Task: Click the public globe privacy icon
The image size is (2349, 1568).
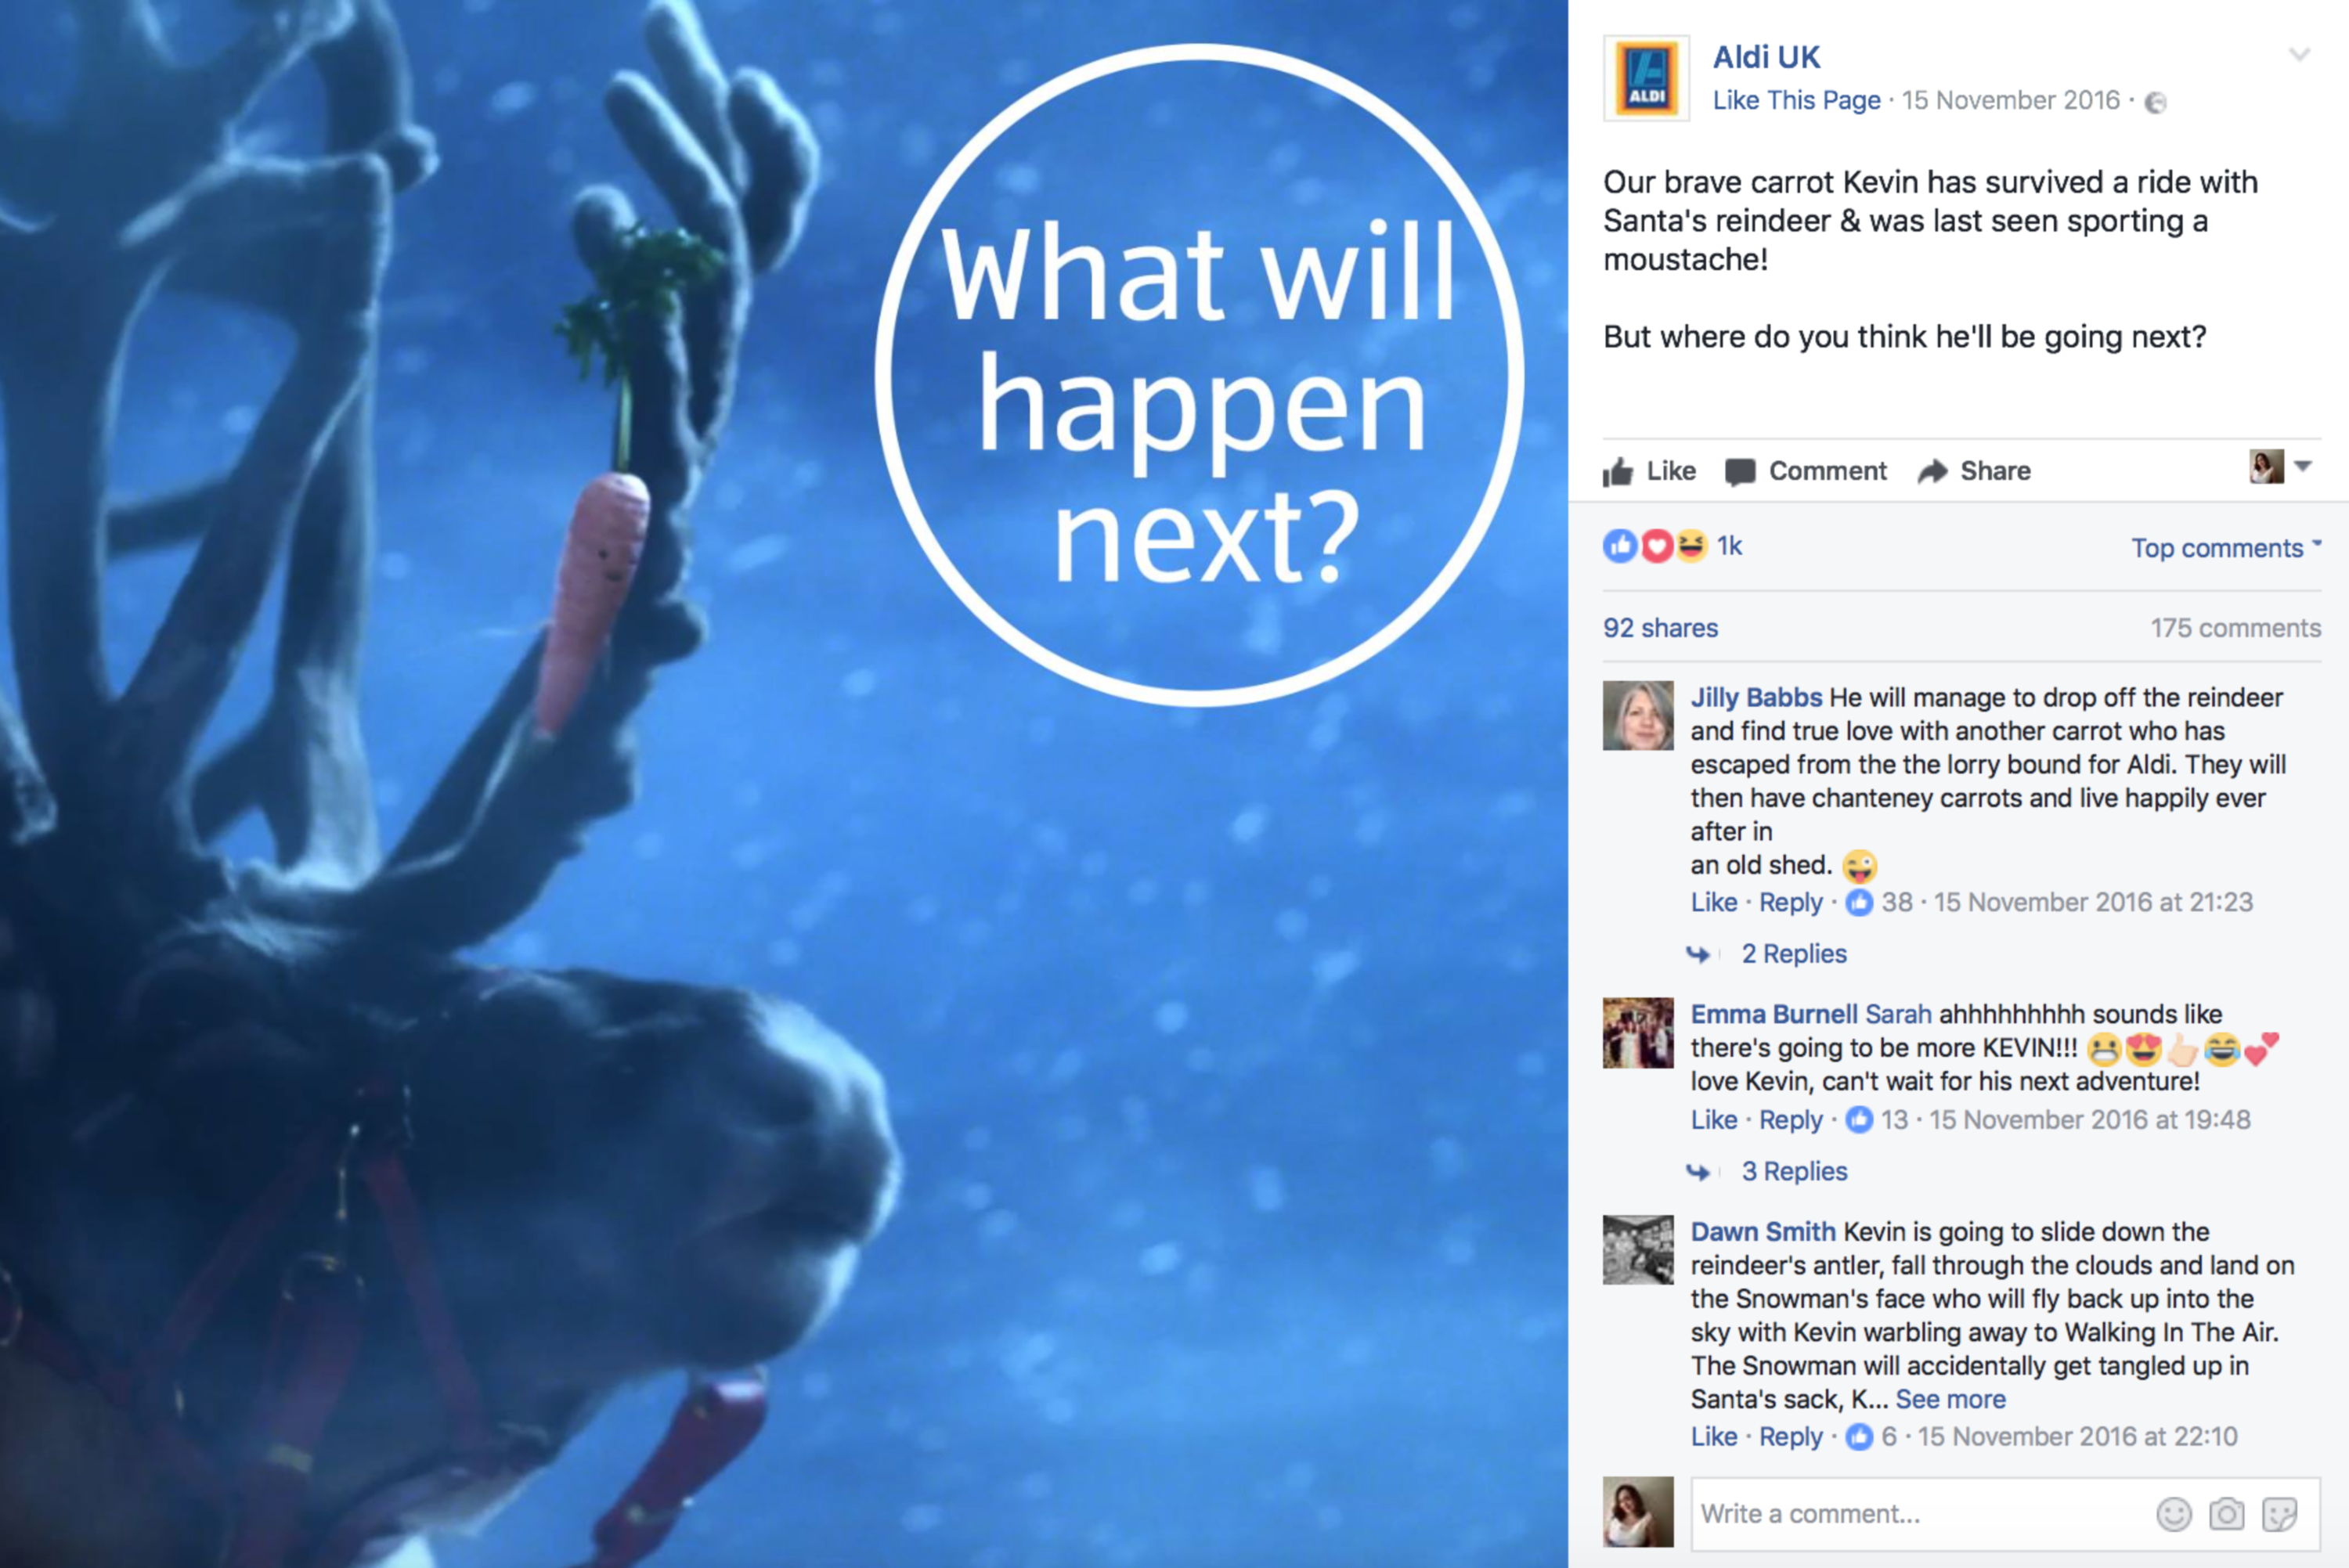Action: click(x=2155, y=102)
